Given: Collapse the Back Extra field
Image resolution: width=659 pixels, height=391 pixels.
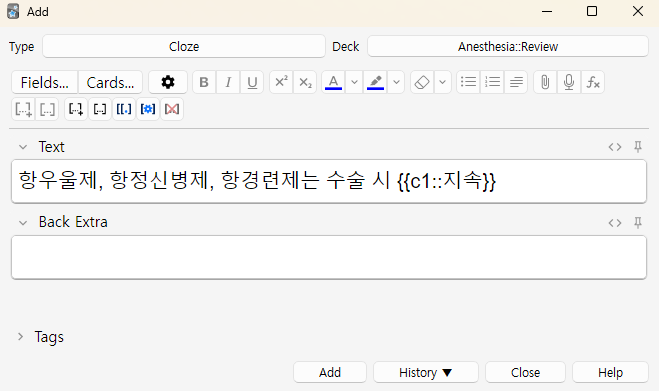Looking at the screenshot, I should coord(23,222).
